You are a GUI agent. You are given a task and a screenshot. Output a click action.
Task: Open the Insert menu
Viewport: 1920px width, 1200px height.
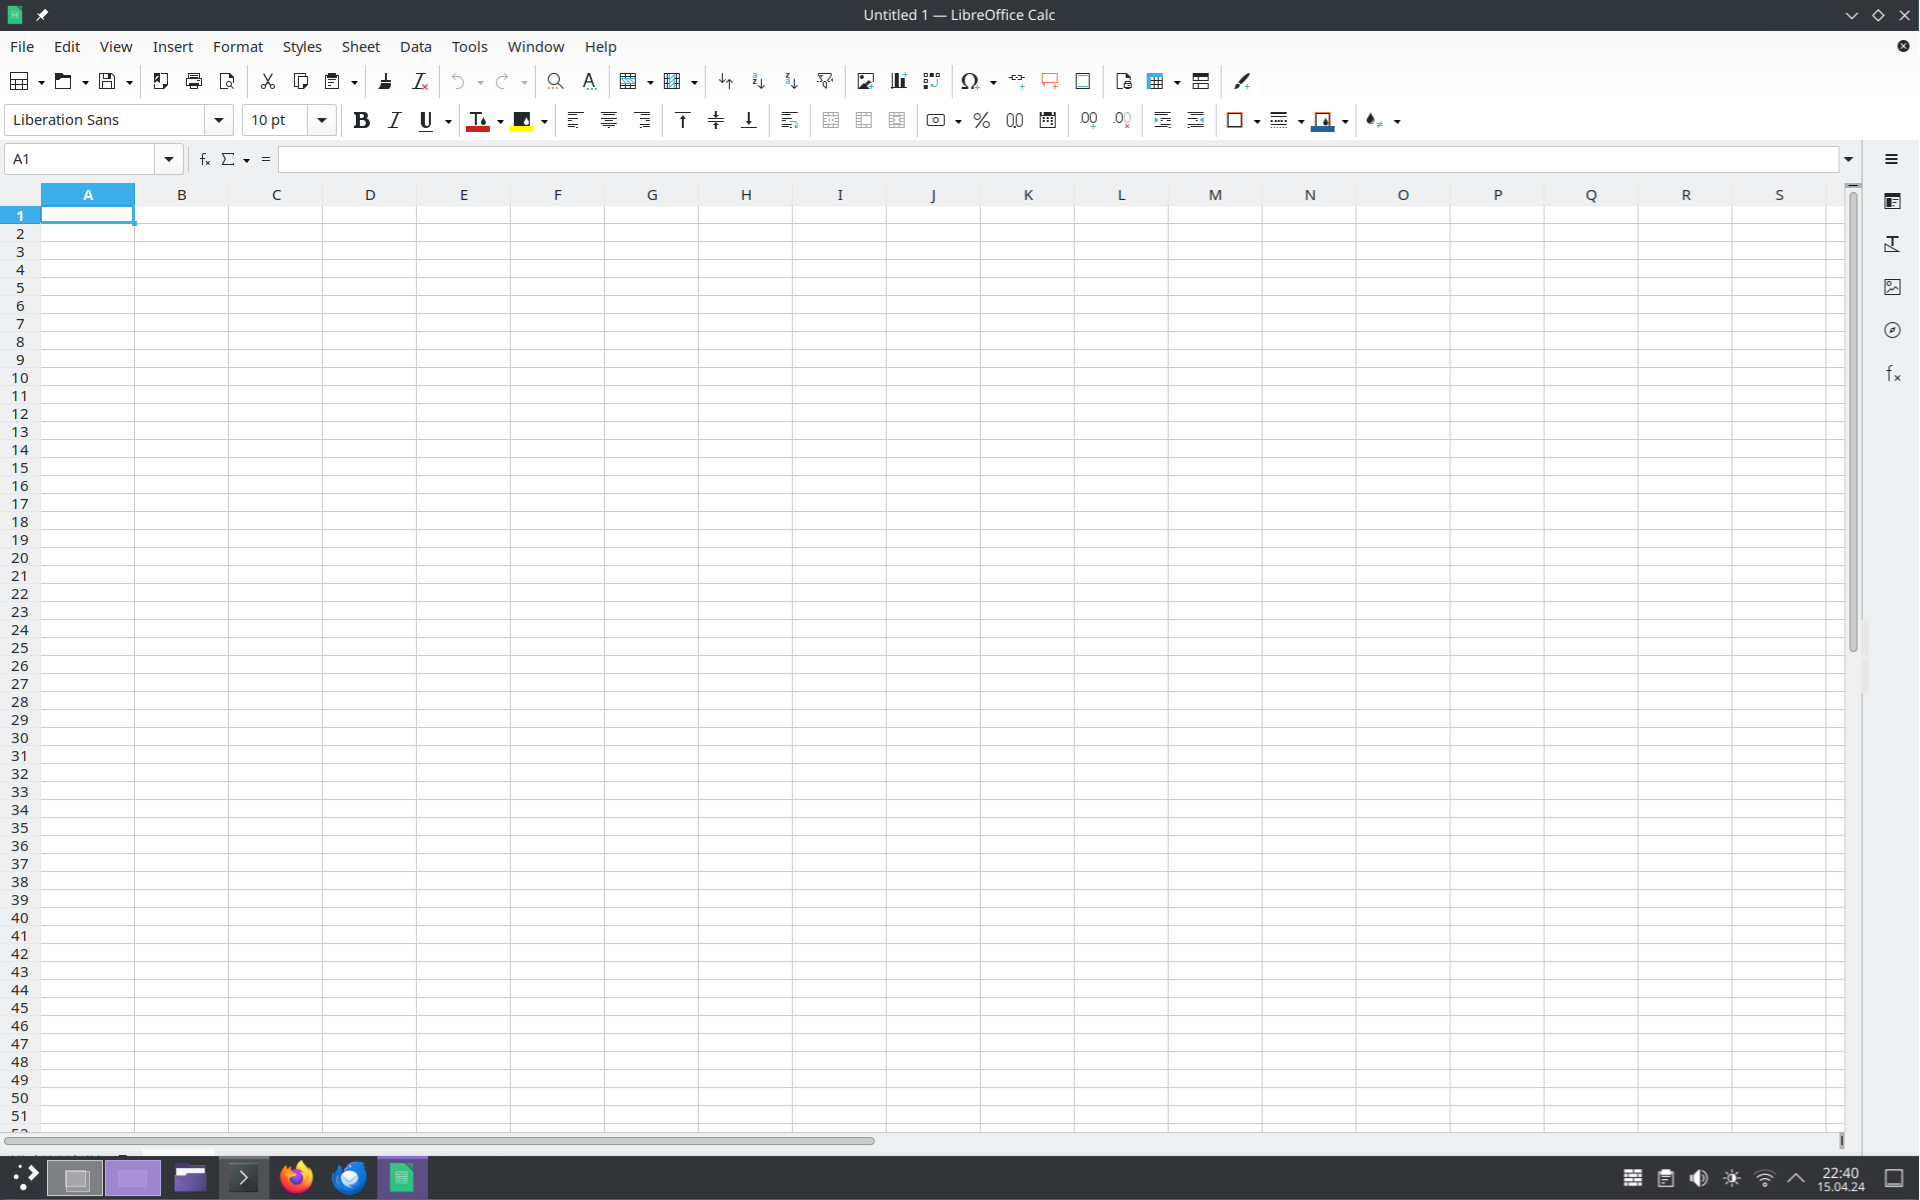point(172,47)
